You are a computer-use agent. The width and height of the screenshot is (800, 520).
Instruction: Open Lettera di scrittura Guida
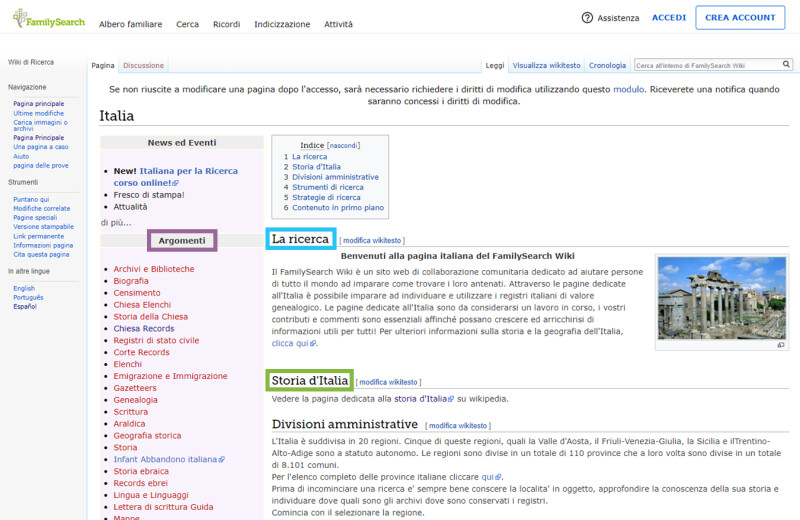coord(163,507)
